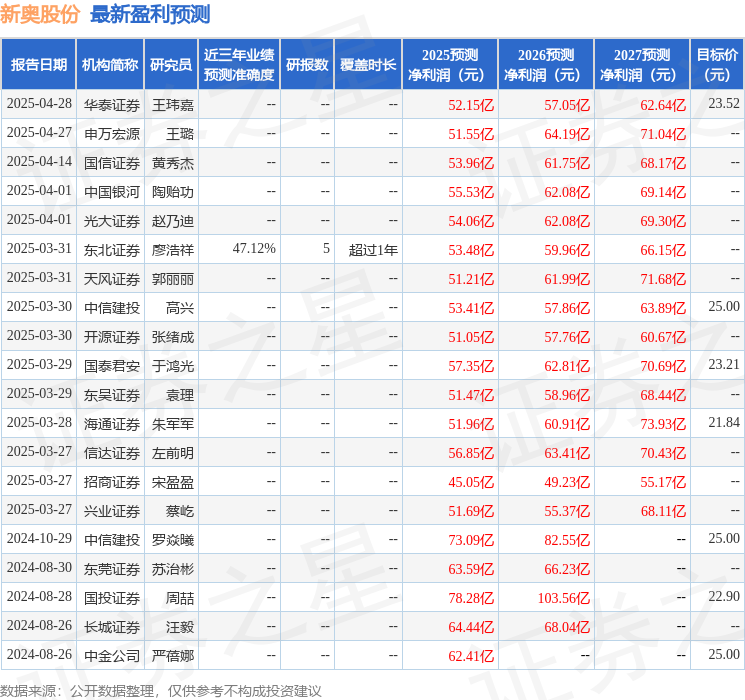Select analyst 黄秀杰
The width and height of the screenshot is (745, 700).
click(173, 163)
